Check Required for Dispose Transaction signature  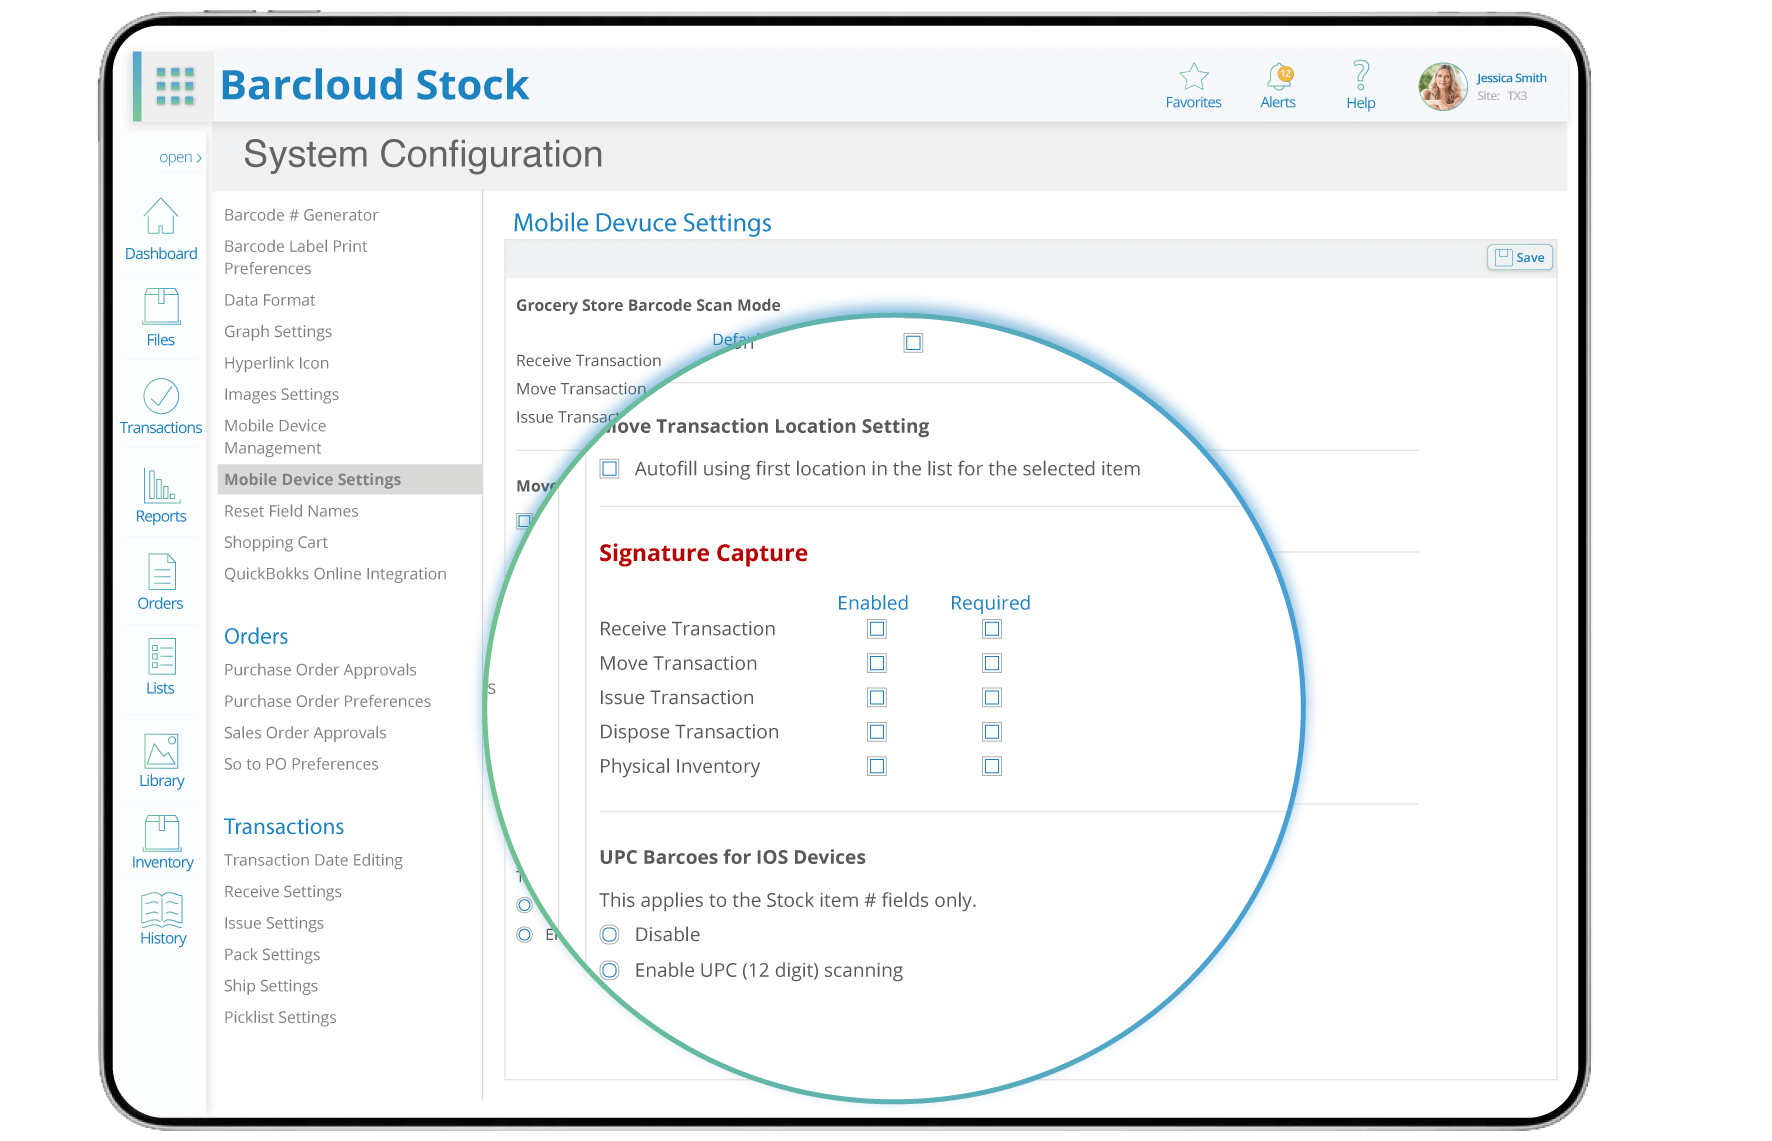992,732
